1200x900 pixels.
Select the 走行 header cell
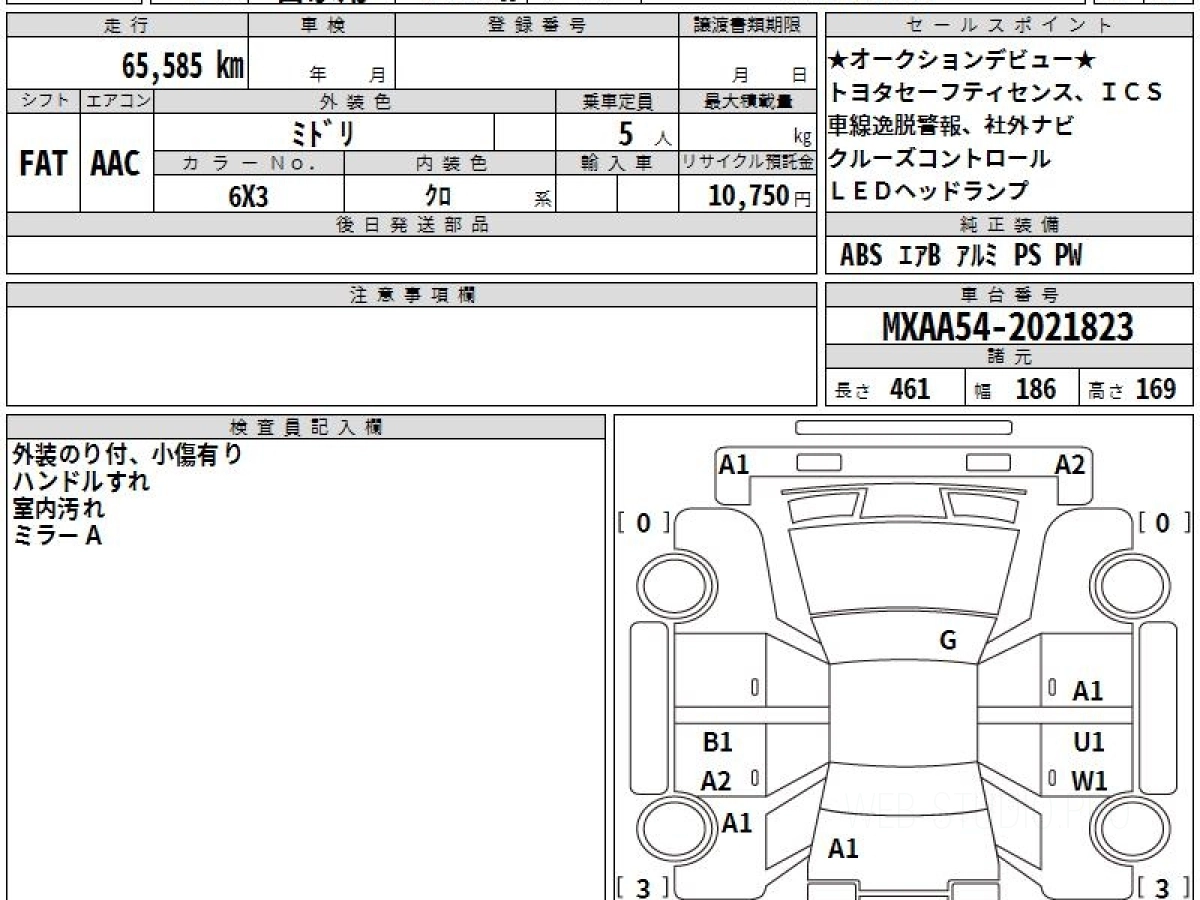tap(127, 26)
